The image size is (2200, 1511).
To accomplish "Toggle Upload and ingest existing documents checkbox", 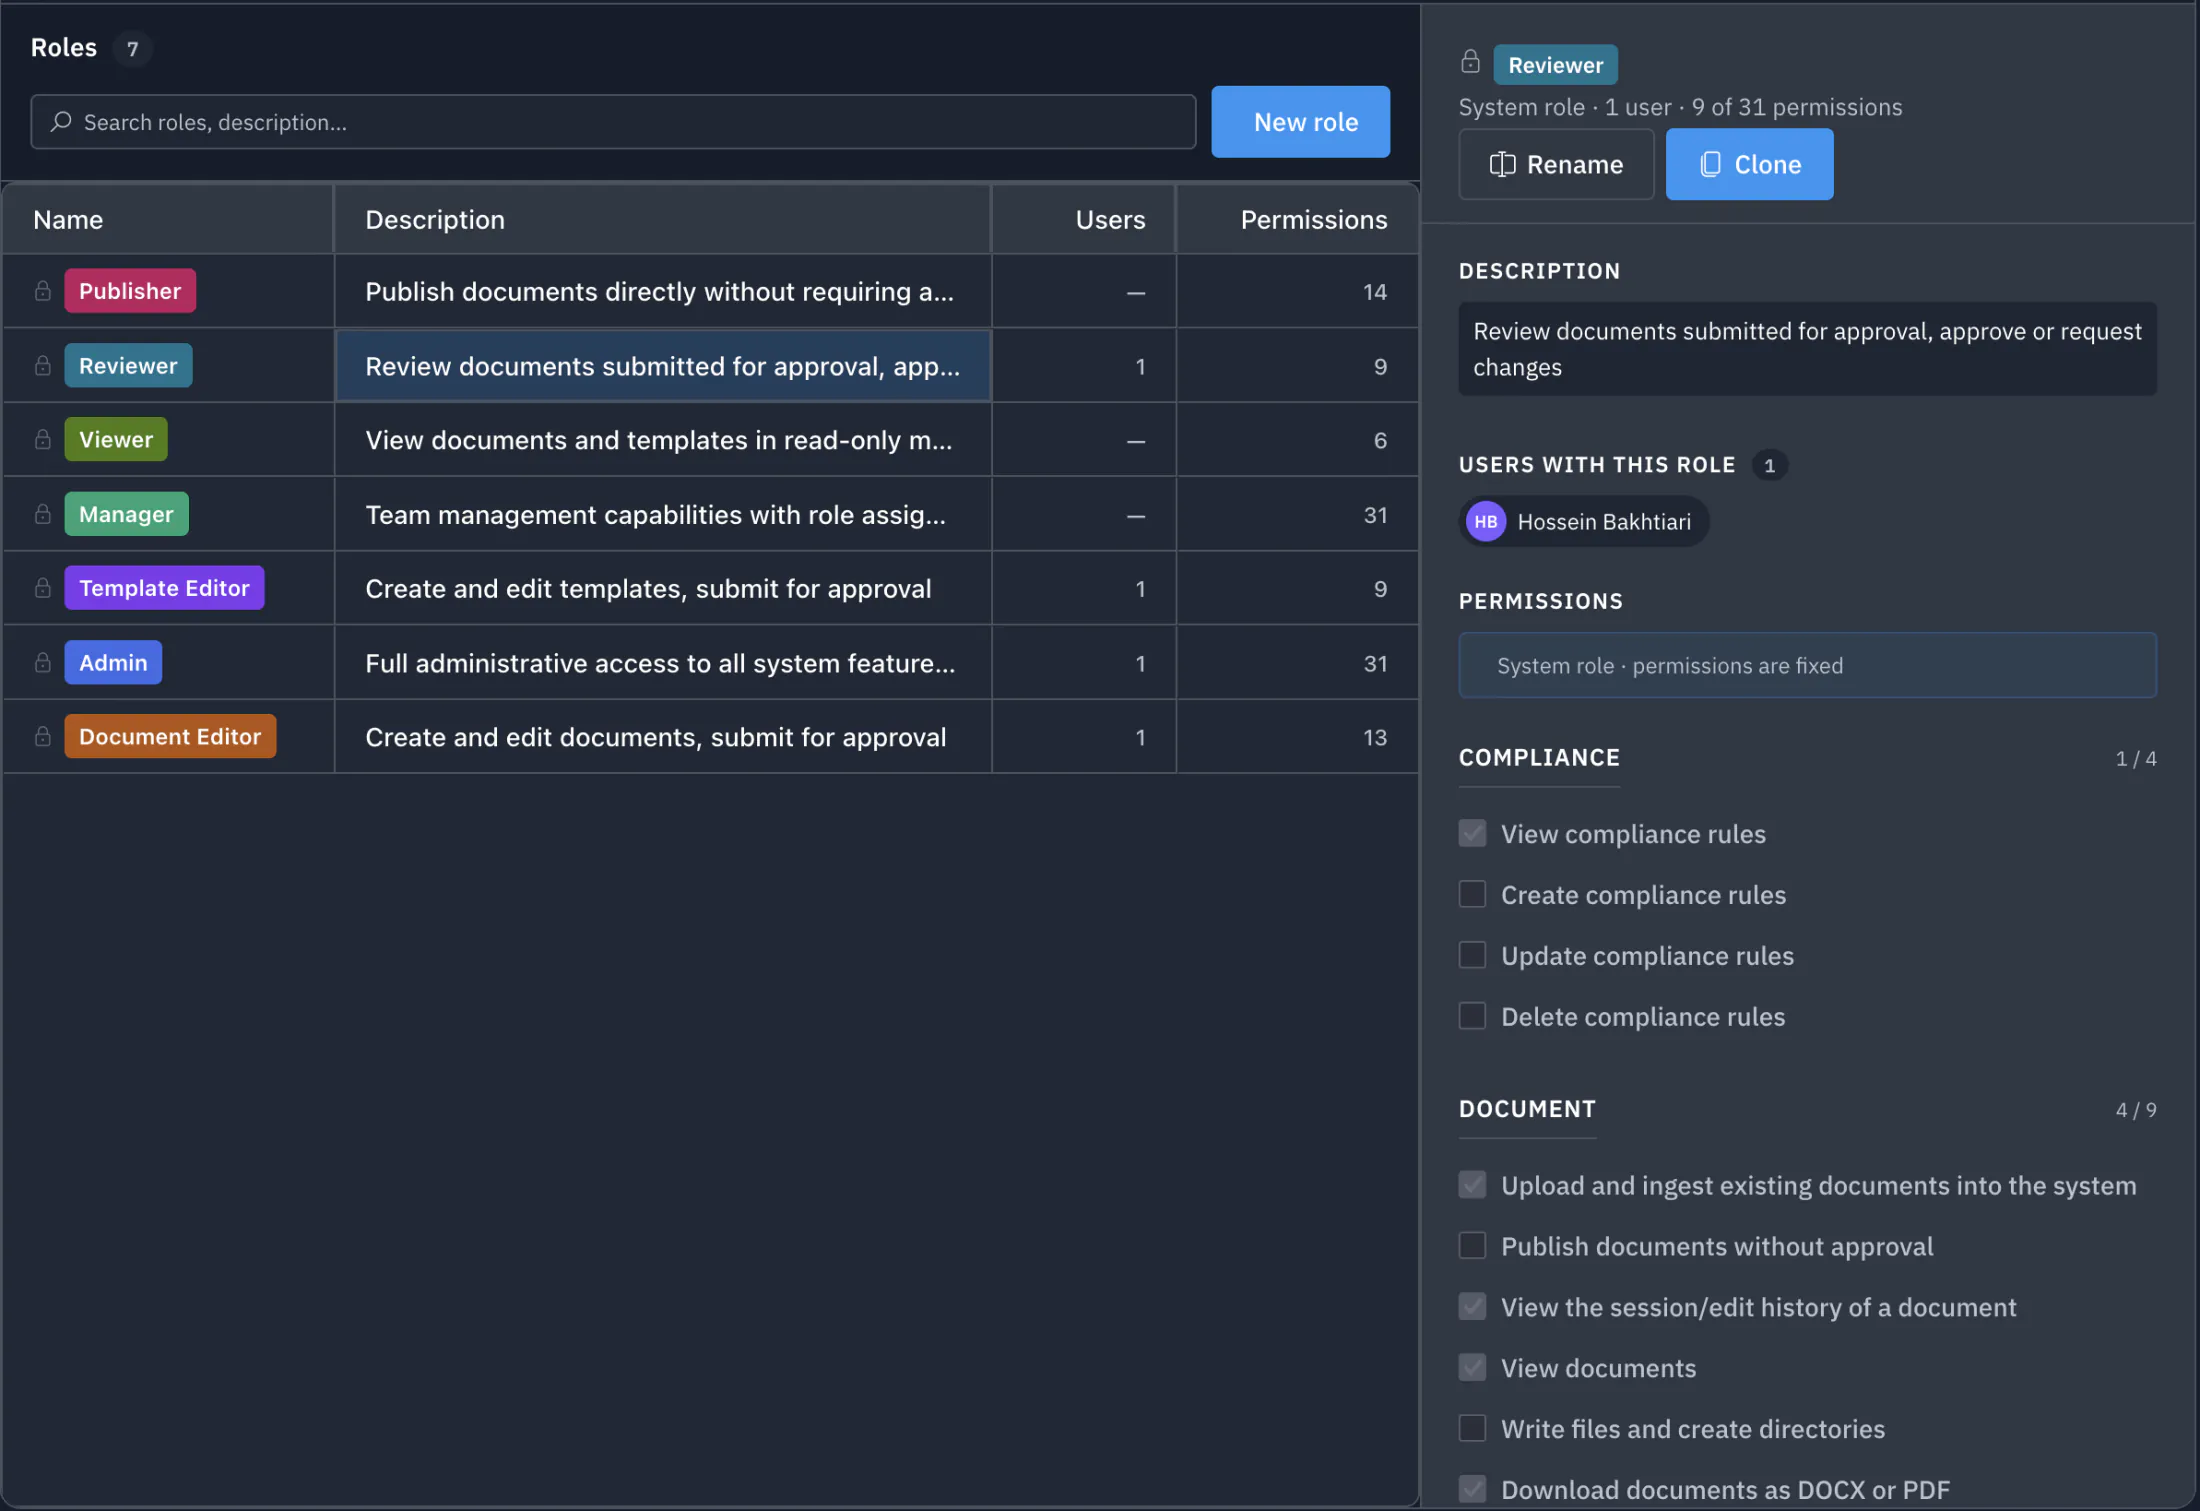I will point(1472,1185).
